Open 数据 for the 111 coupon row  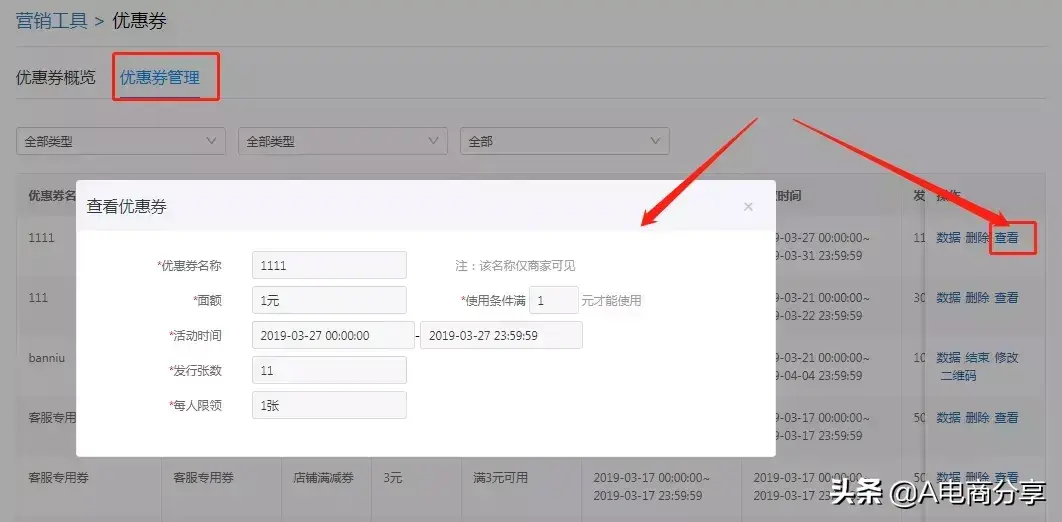[948, 297]
